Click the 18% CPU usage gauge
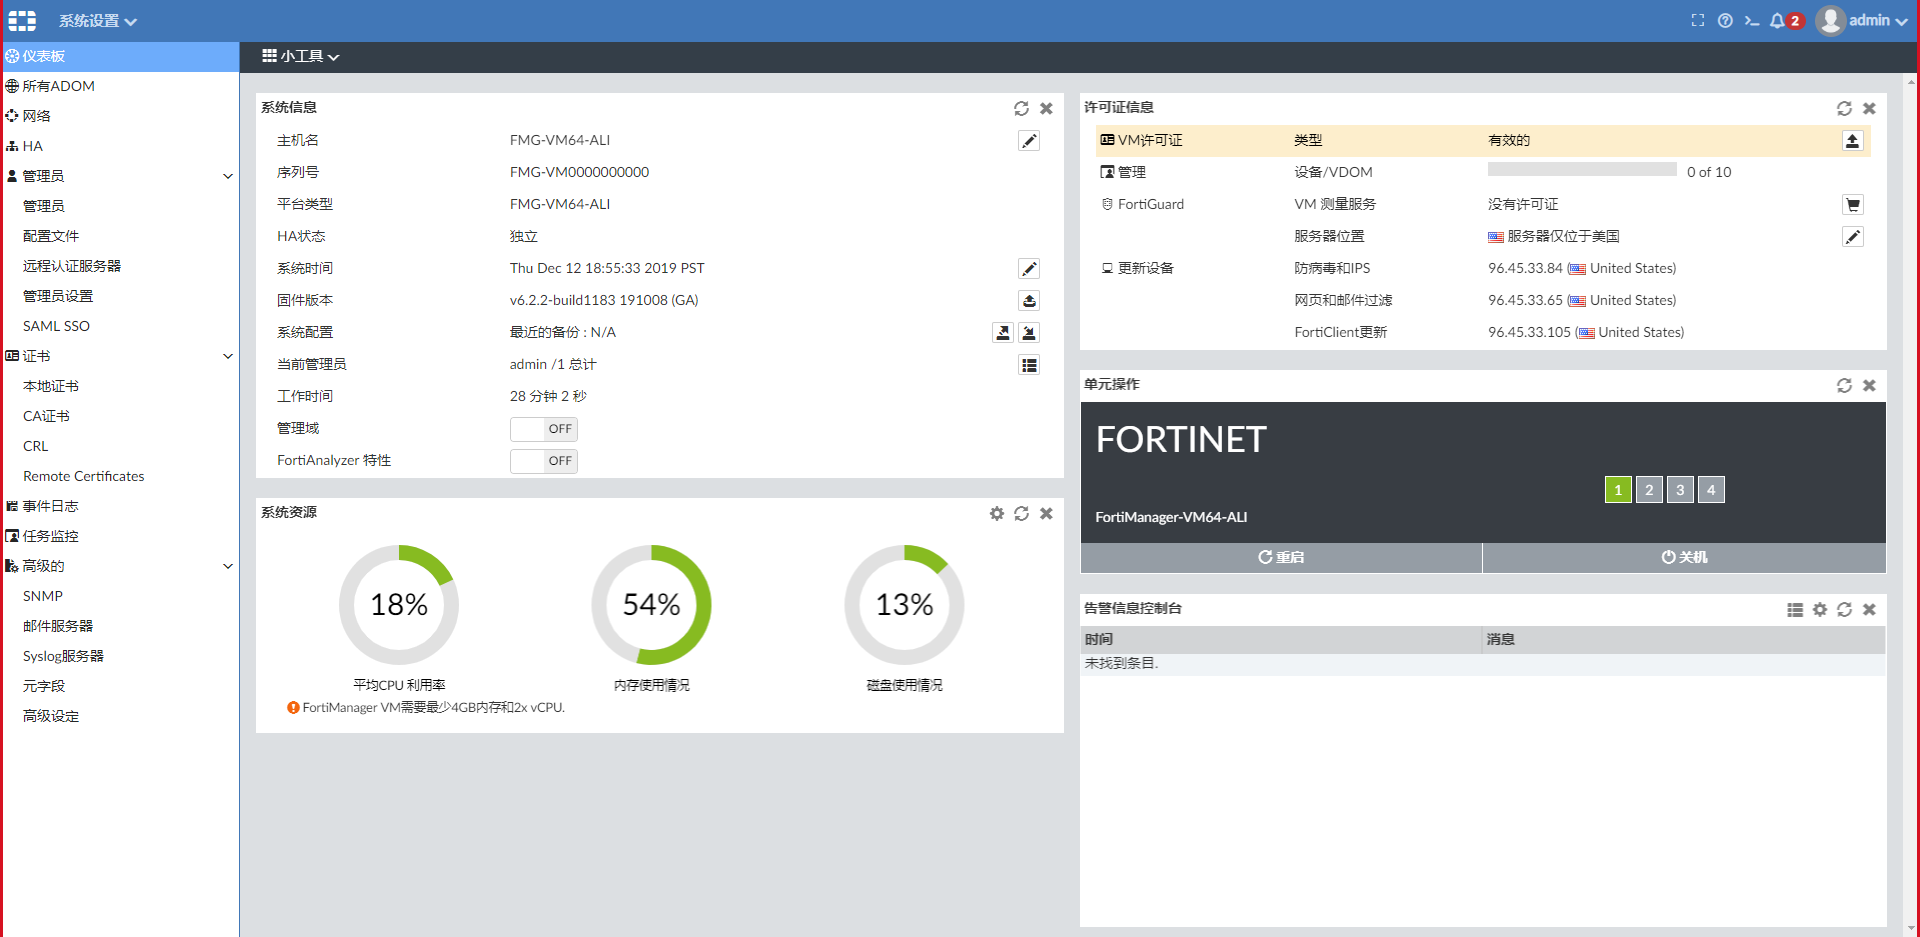This screenshot has width=1920, height=937. (399, 605)
